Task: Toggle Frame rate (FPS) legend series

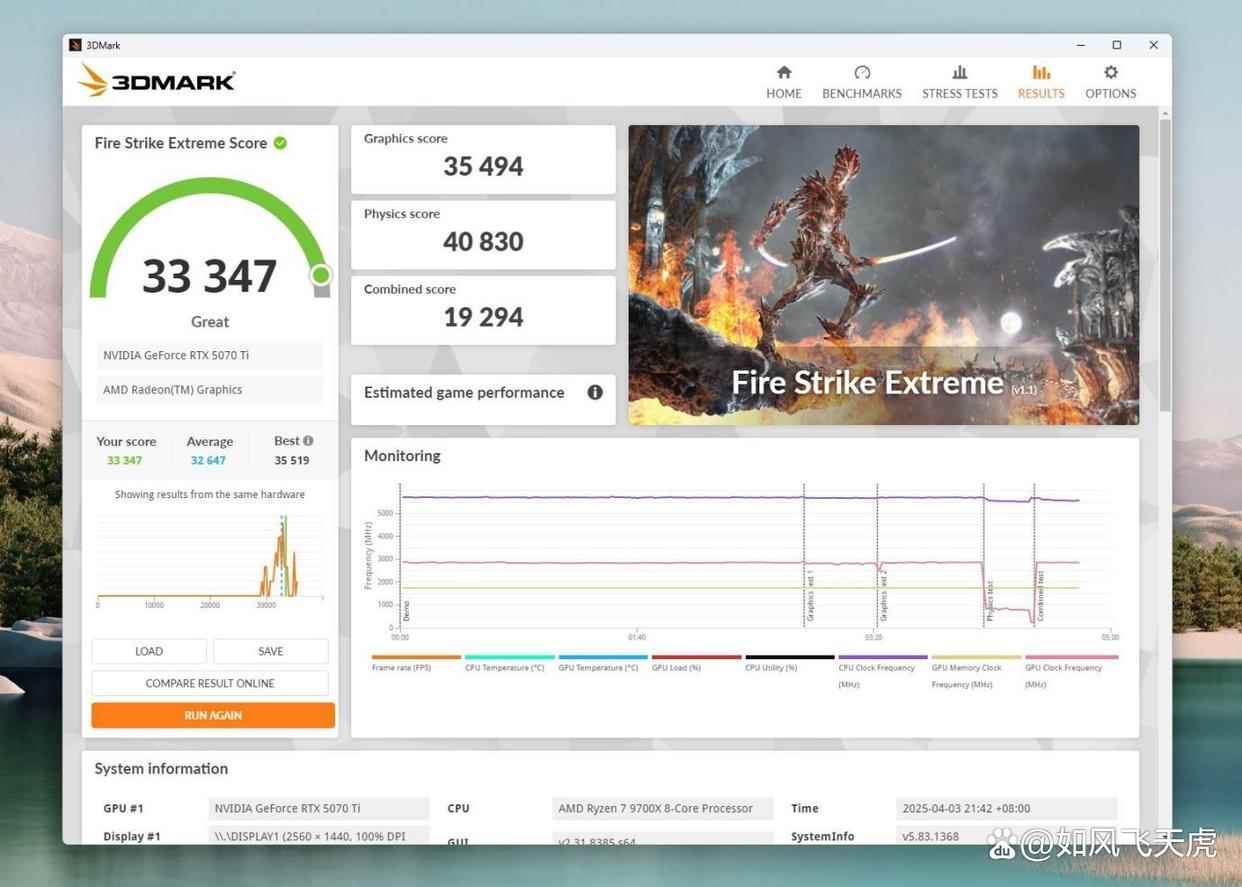Action: click(x=402, y=667)
